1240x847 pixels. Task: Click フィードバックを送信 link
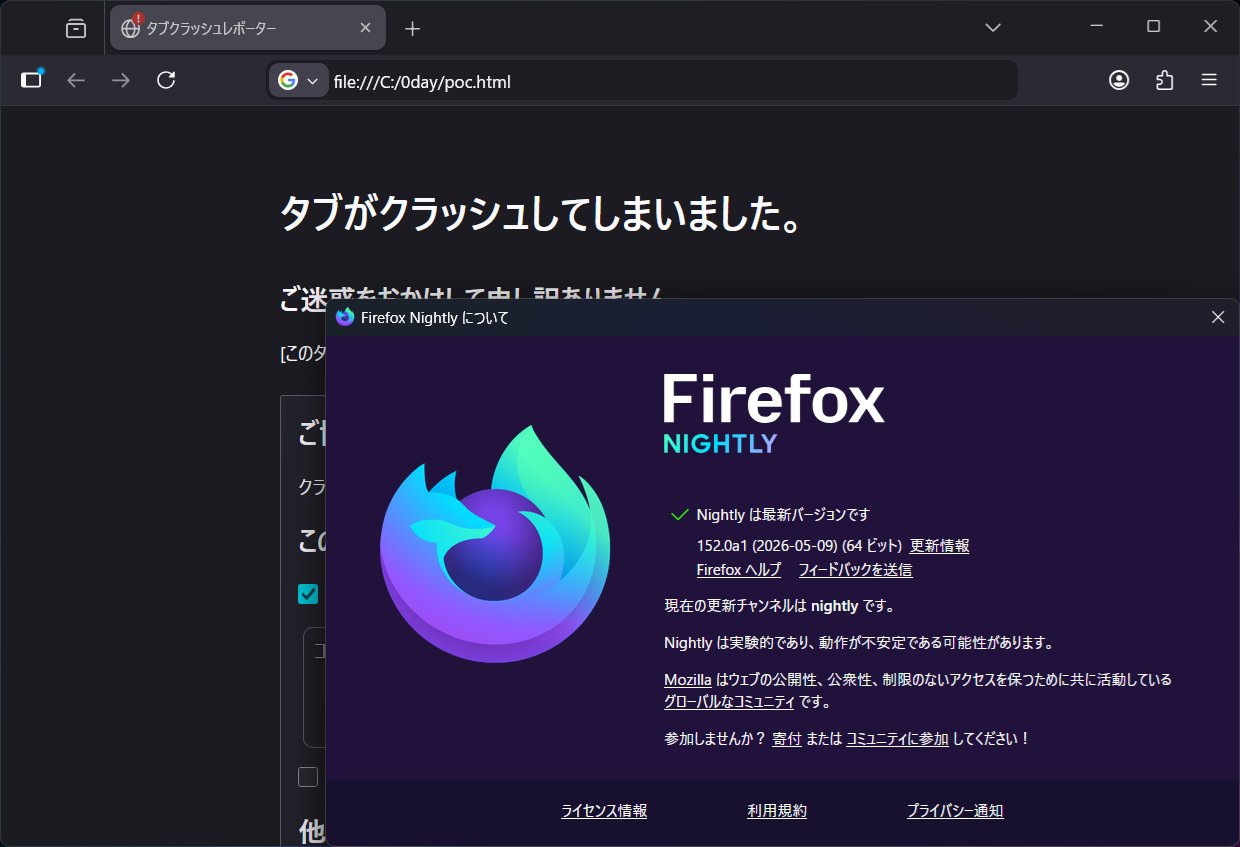(x=855, y=570)
